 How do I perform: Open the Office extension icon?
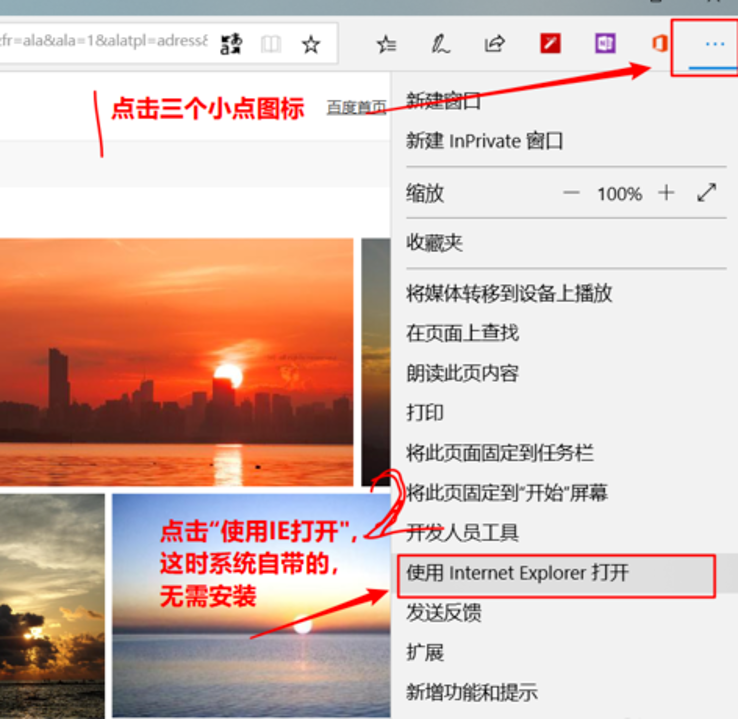coord(658,44)
